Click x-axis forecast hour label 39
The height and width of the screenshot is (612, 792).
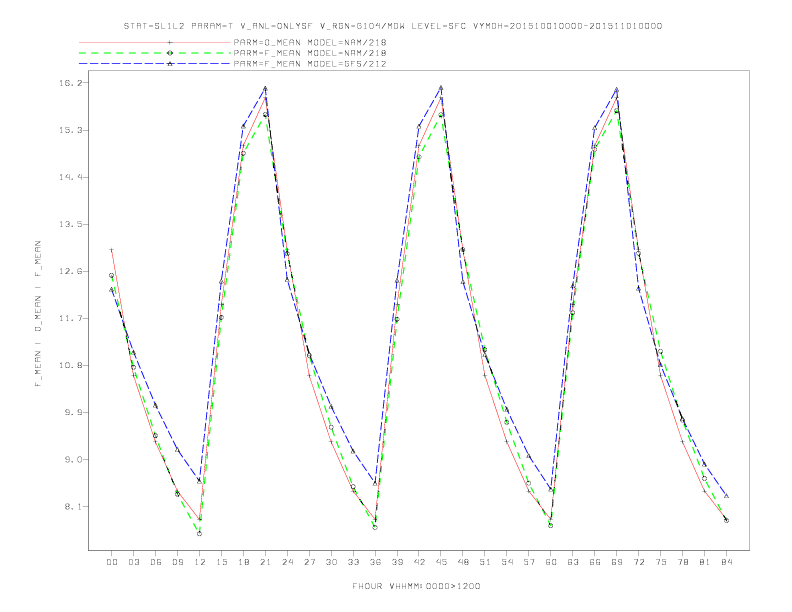[397, 562]
